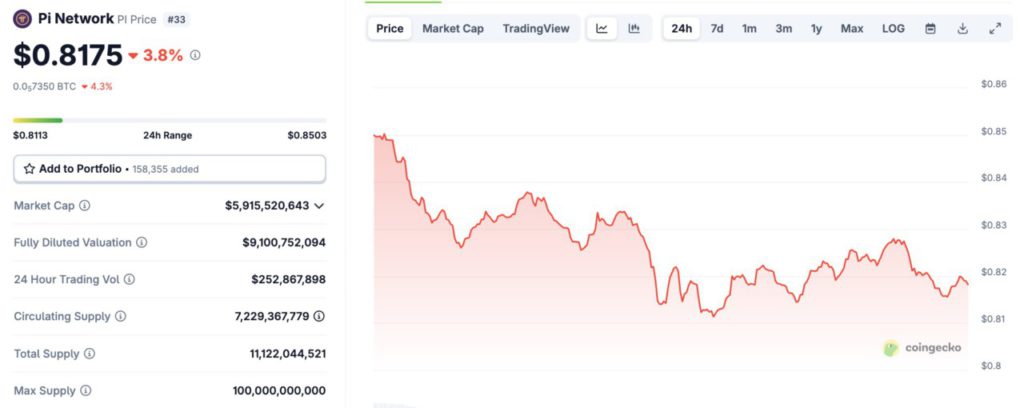Expand the Market Cap chevron dropdown
Image resolution: width=1024 pixels, height=408 pixels.
319,206
